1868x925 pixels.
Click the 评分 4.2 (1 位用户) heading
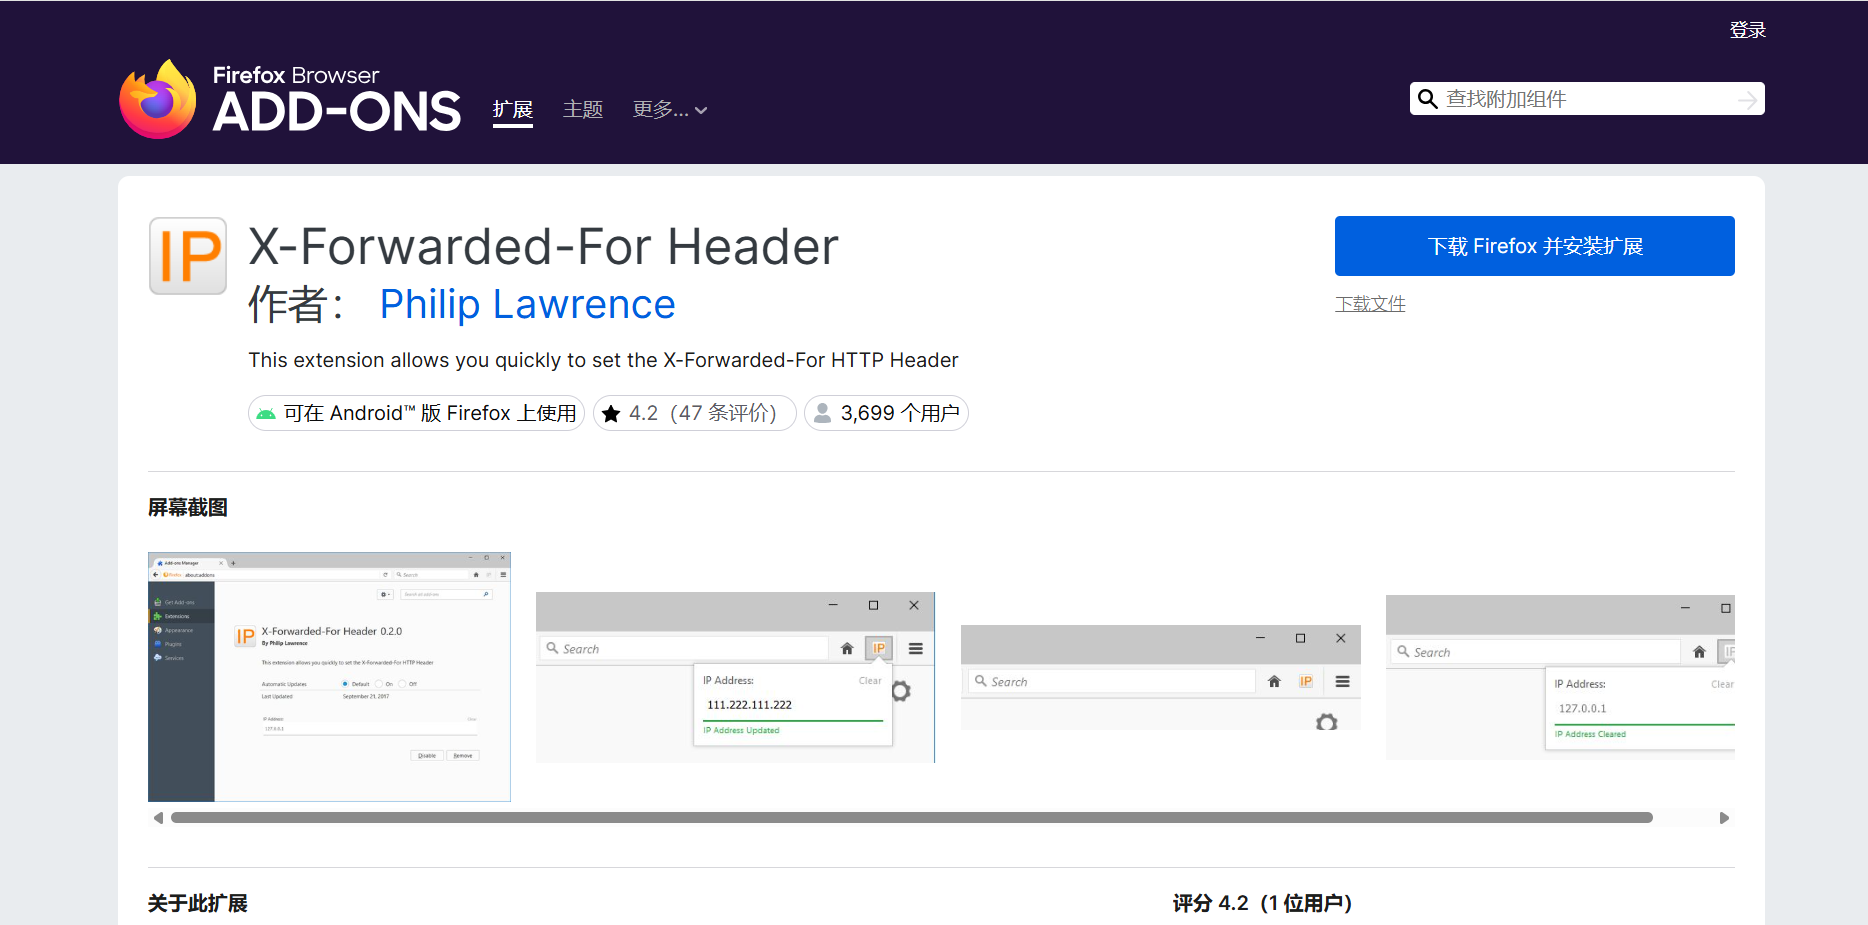1262,903
